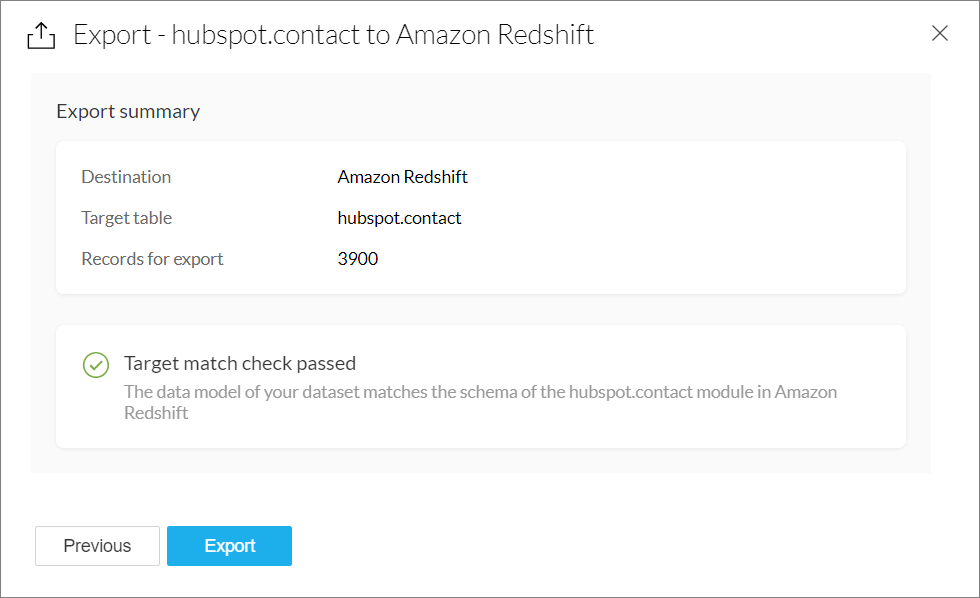
Task: Click the dialog title text
Action: tap(334, 35)
